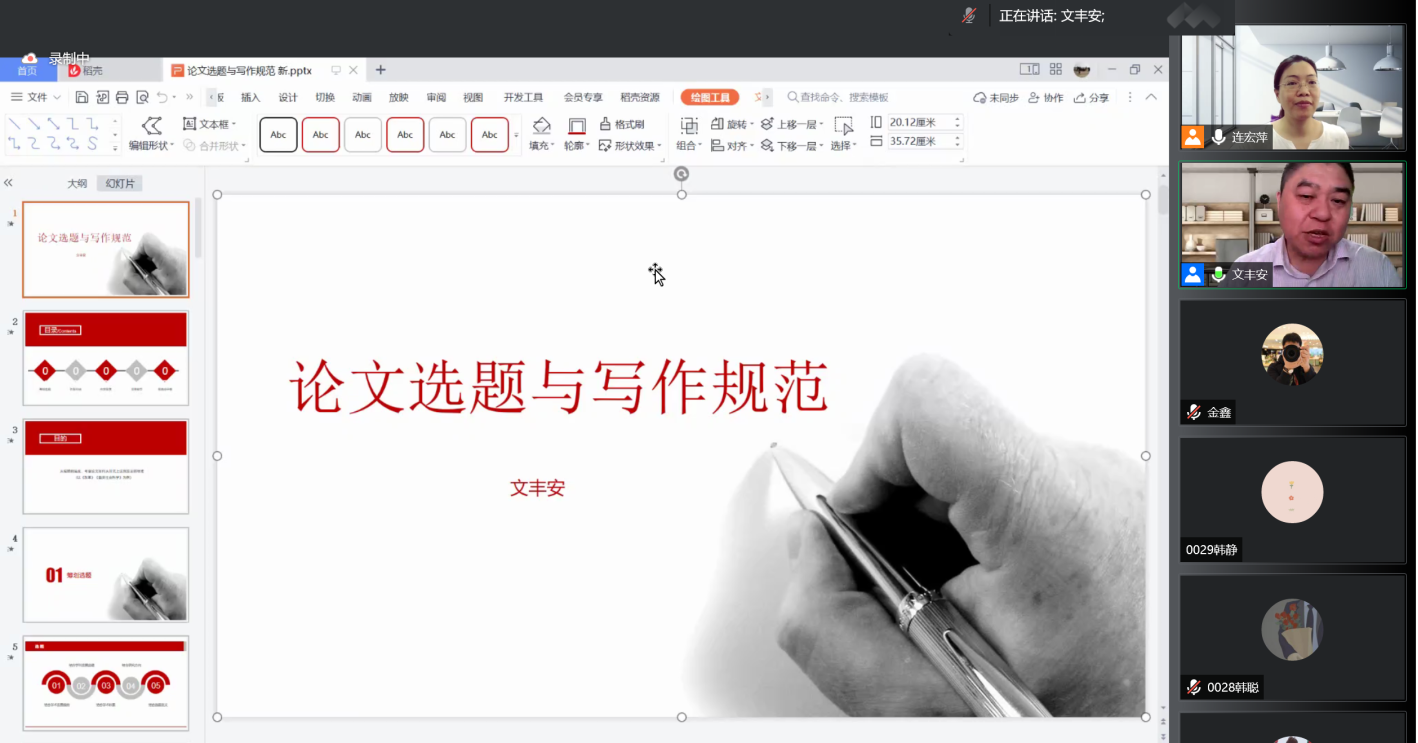Select the straight line shape in gallery
Screen dimensions: 1418x743
tap(15, 124)
